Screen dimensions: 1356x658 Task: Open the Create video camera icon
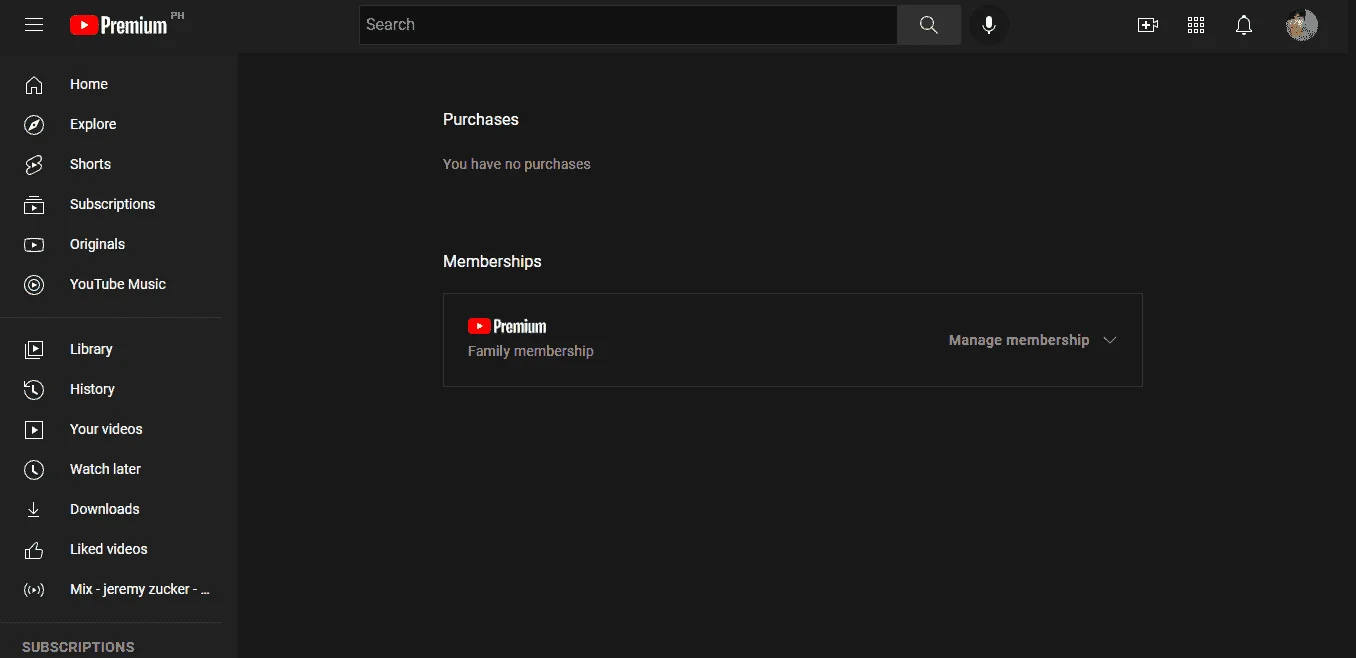1148,25
